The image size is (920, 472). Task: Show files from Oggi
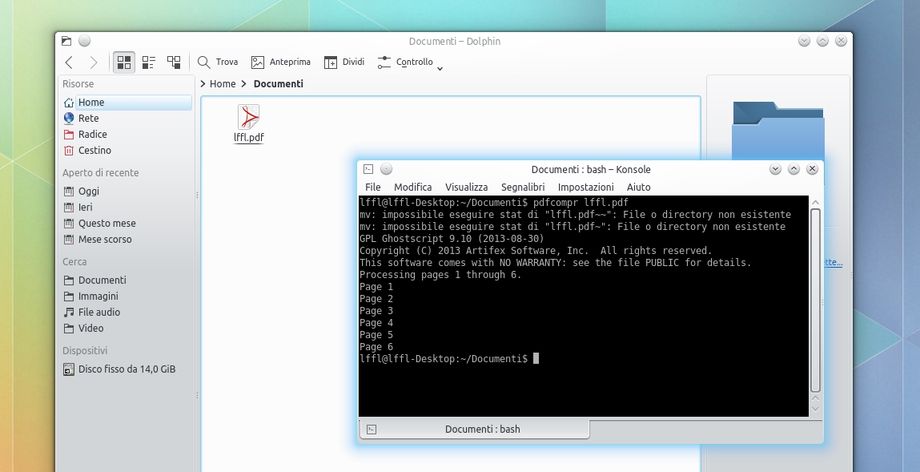coord(127,191)
